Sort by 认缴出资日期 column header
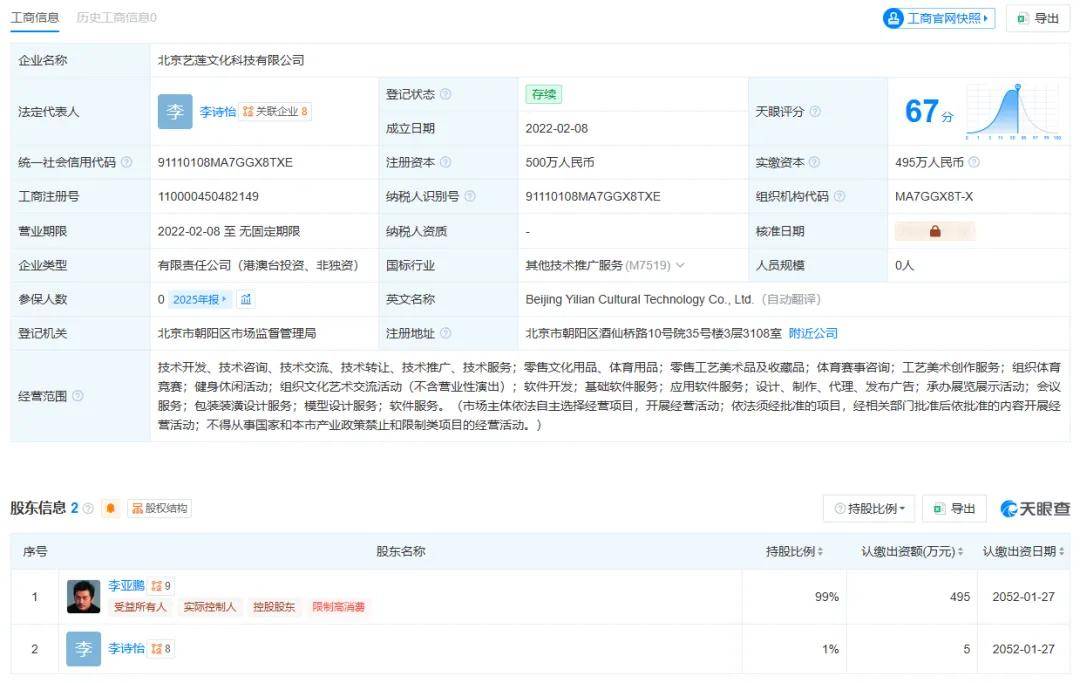1080x683 pixels. 1023,551
